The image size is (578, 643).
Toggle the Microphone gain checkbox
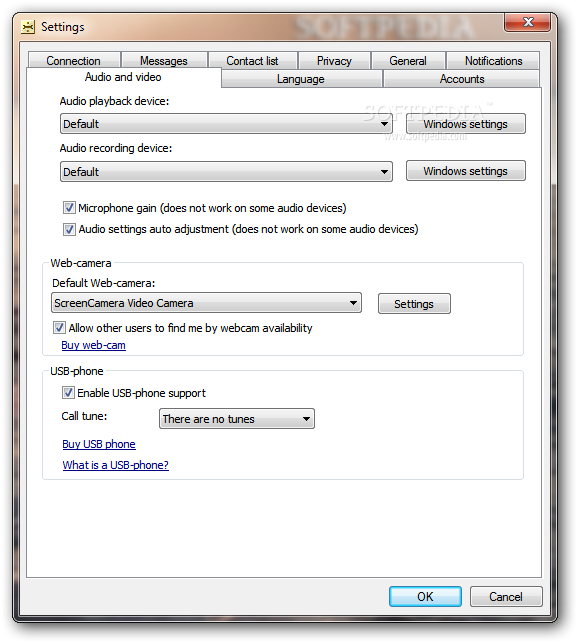(69, 208)
